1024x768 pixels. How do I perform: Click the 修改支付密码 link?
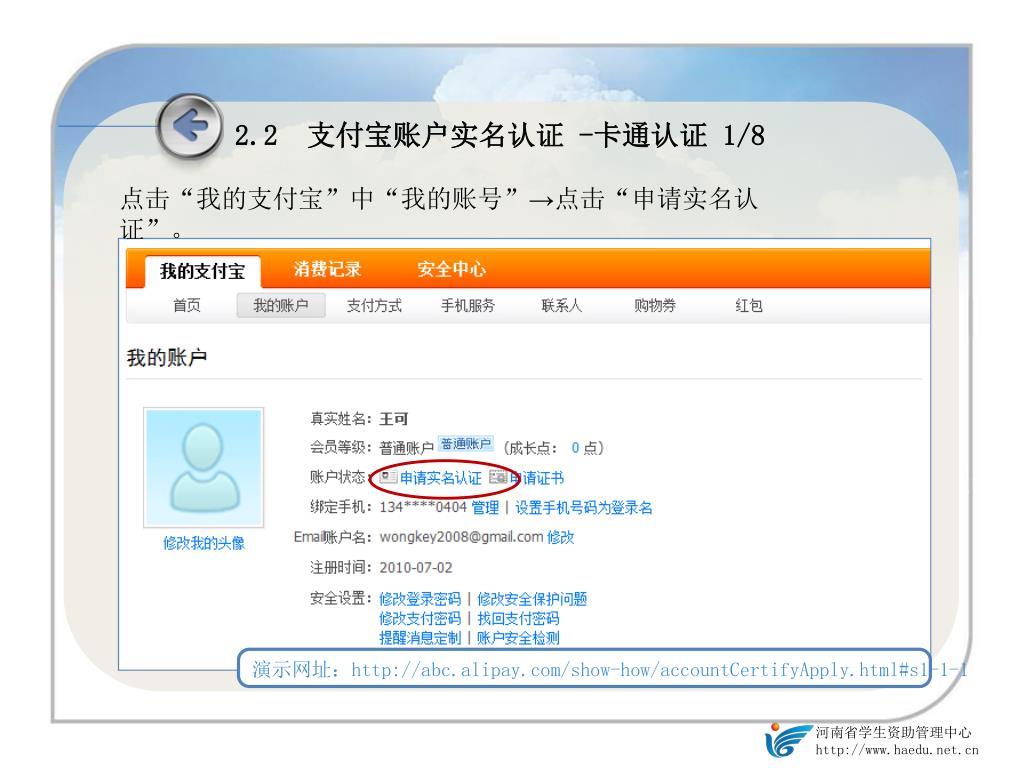coord(420,618)
